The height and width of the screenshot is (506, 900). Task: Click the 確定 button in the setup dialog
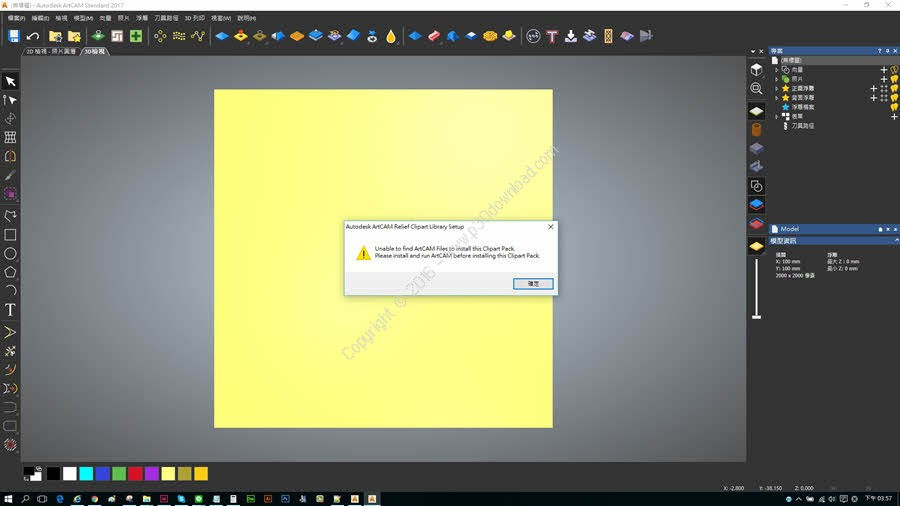coord(533,283)
